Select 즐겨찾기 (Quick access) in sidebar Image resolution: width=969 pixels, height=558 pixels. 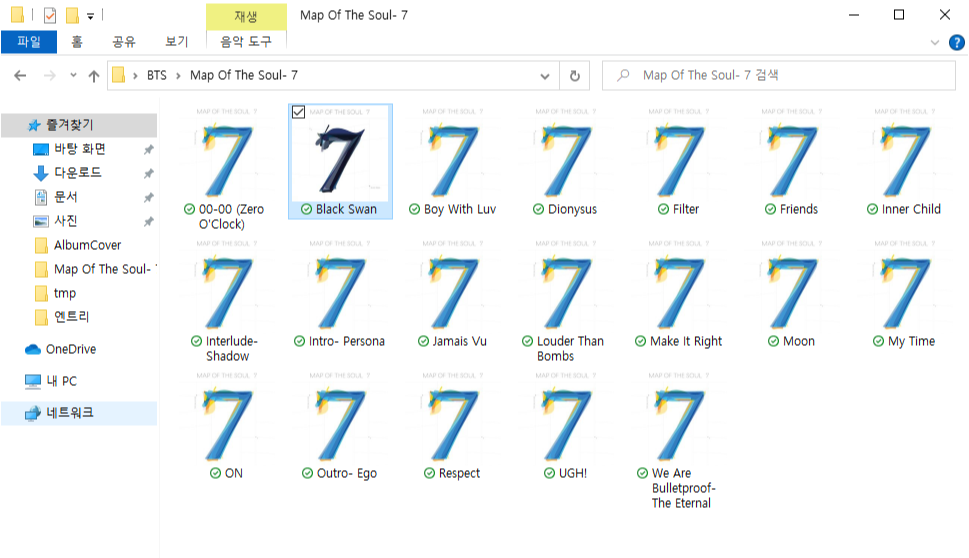(x=79, y=125)
